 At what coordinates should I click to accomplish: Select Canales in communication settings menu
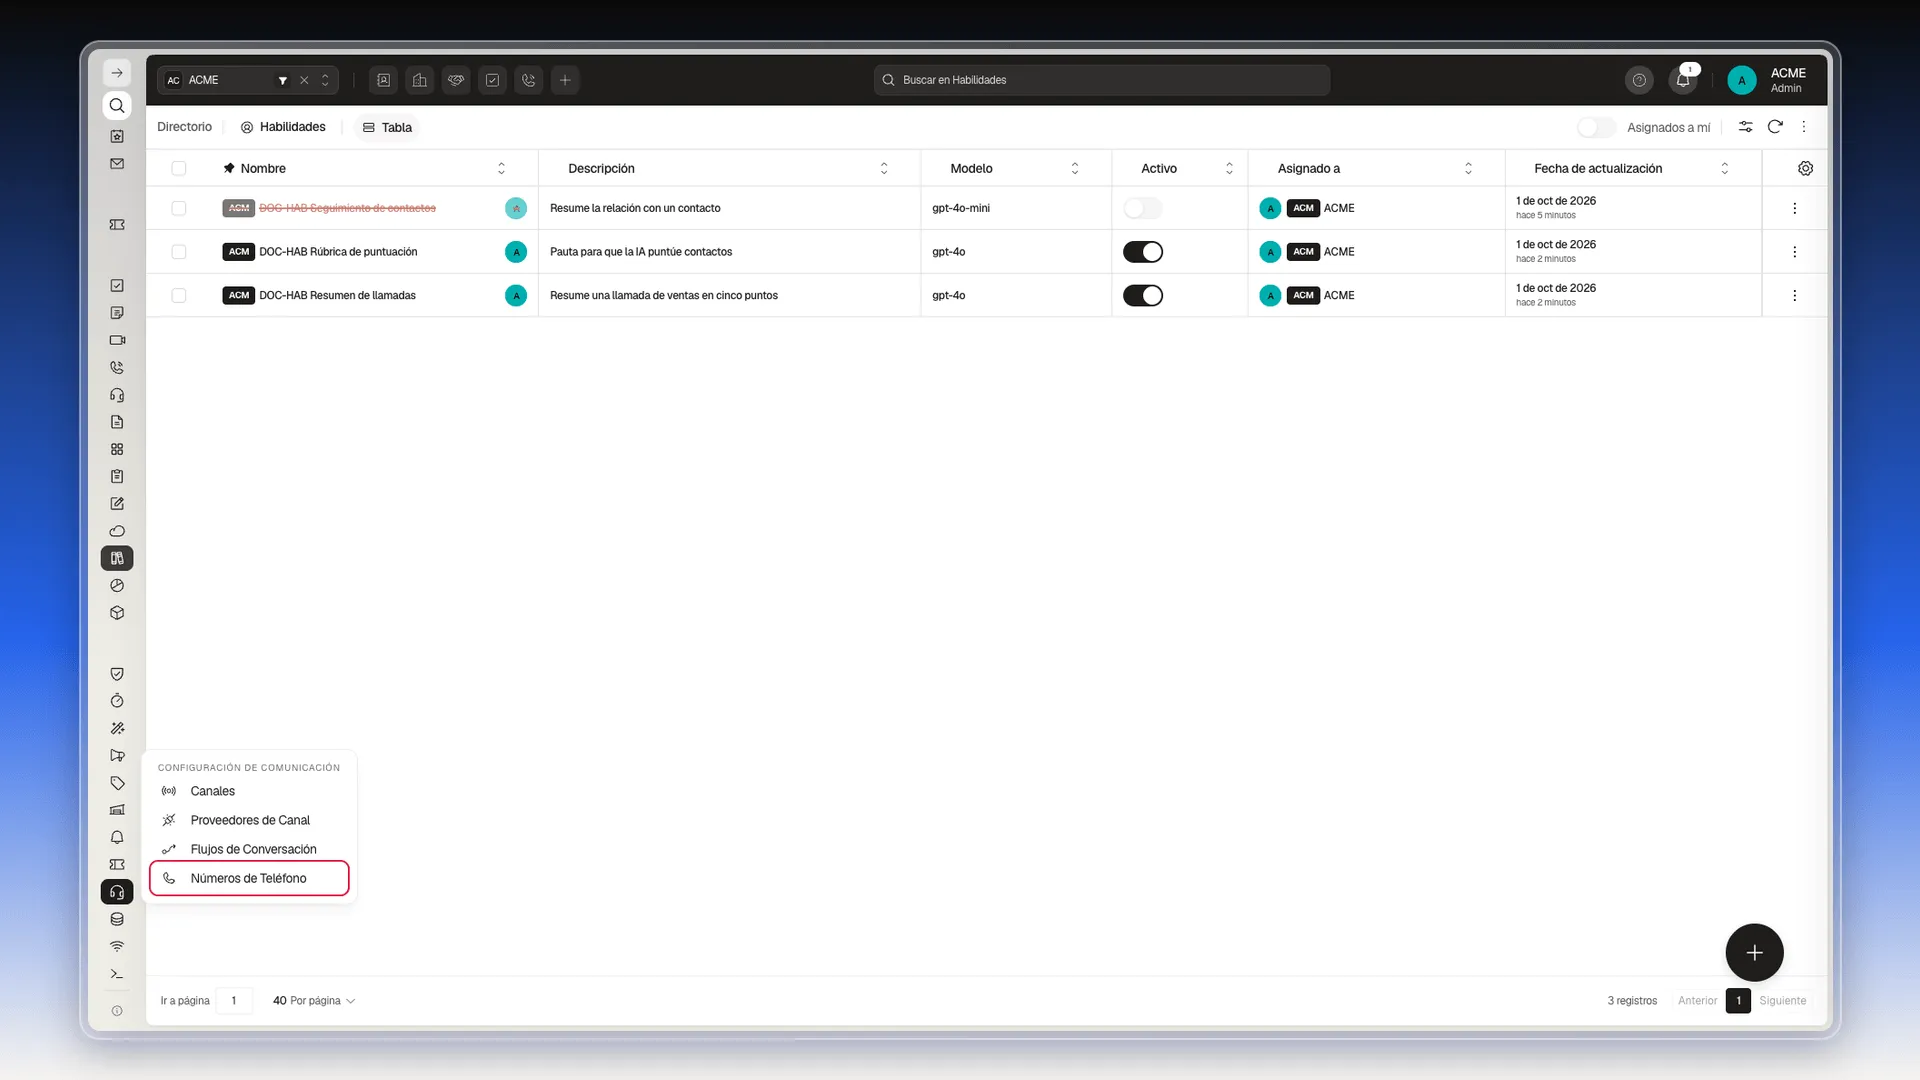249,791
